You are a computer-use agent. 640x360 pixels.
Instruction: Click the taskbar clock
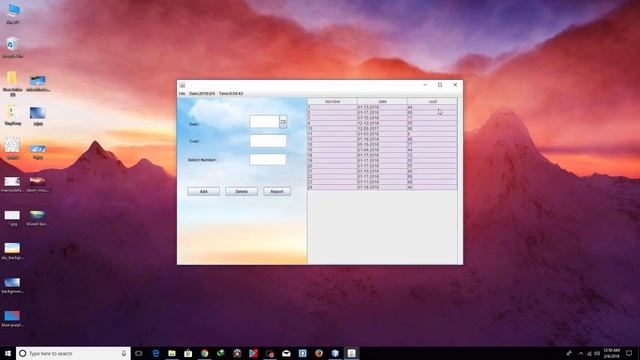(611, 353)
